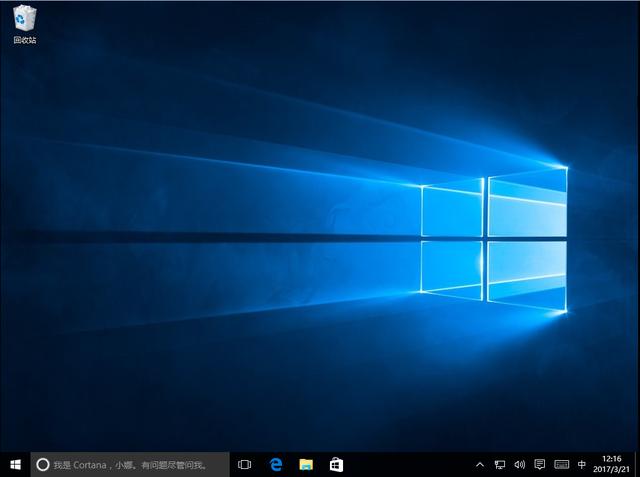This screenshot has width=640, height=477.
Task: Open calendar via the 2017/3/21 date
Action: (x=613, y=470)
